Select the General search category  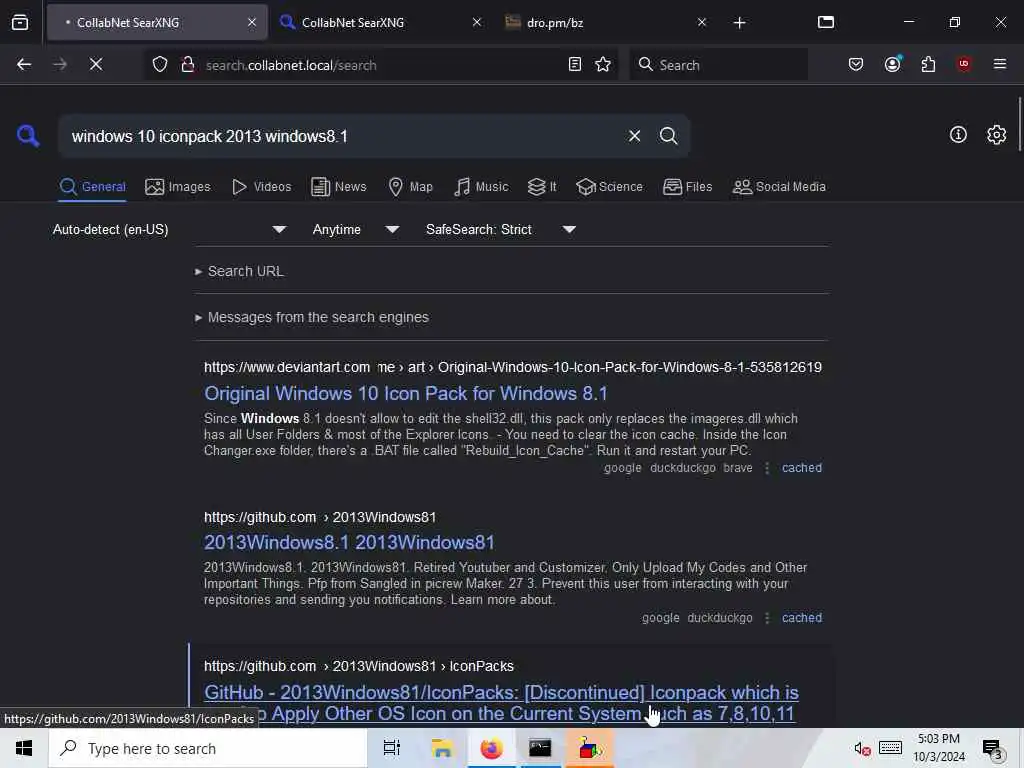[x=92, y=187]
